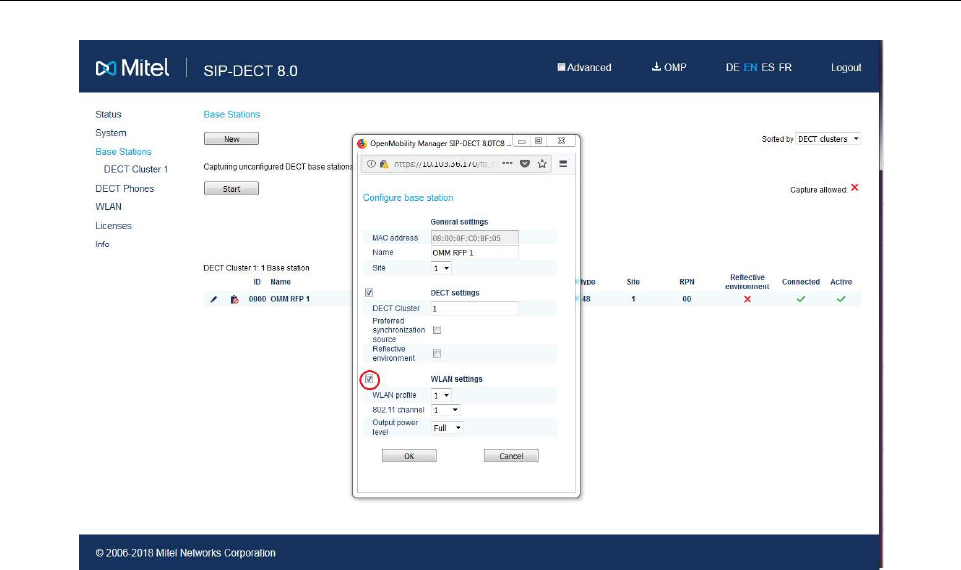Viewport: 961px width, 570px height.
Task: Open DECT Phones in sidebar
Action: click(124, 189)
